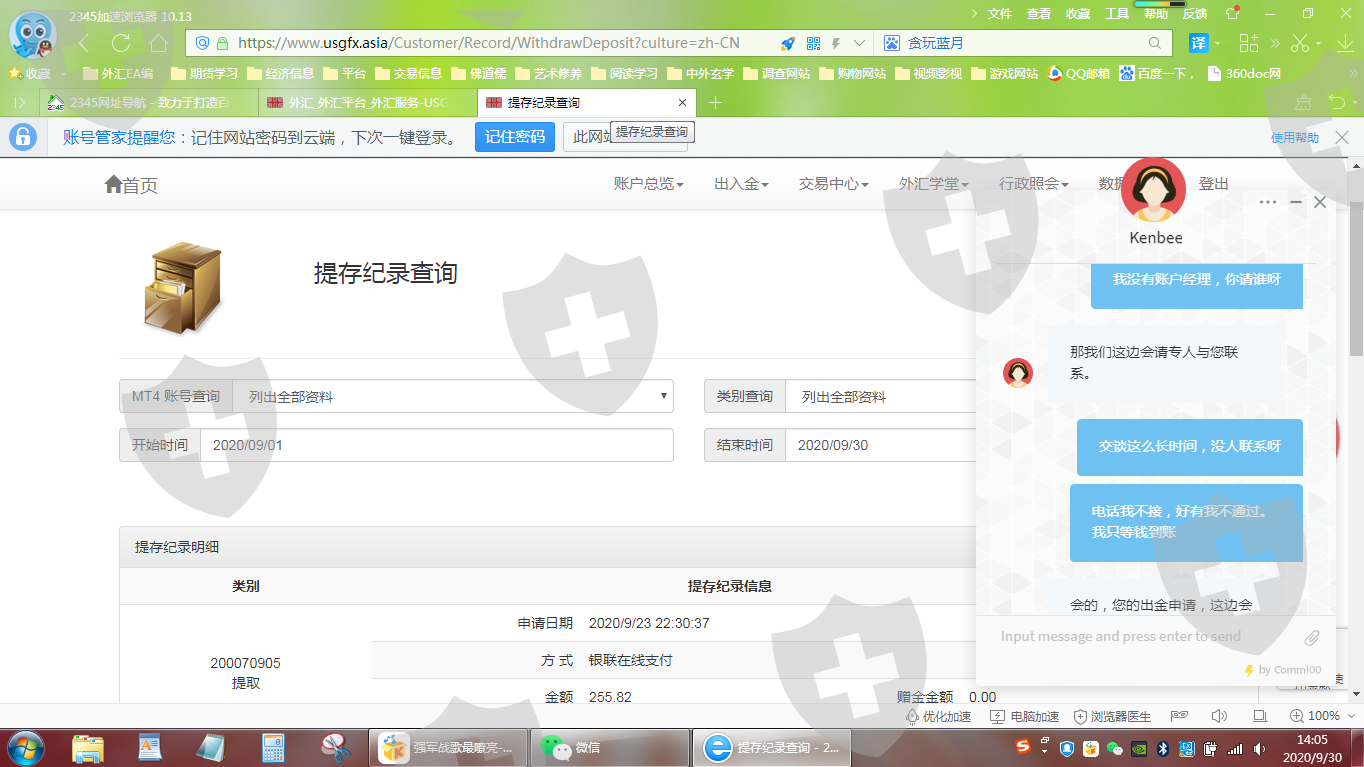The image size is (1364, 767).
Task: Click the QR code icon in address bar
Action: (x=813, y=43)
